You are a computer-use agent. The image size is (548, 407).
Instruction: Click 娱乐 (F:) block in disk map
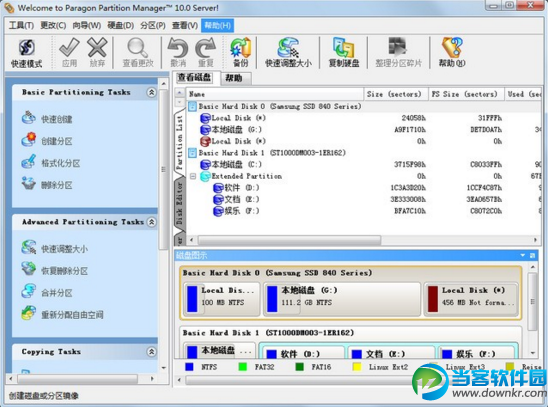(x=477, y=352)
